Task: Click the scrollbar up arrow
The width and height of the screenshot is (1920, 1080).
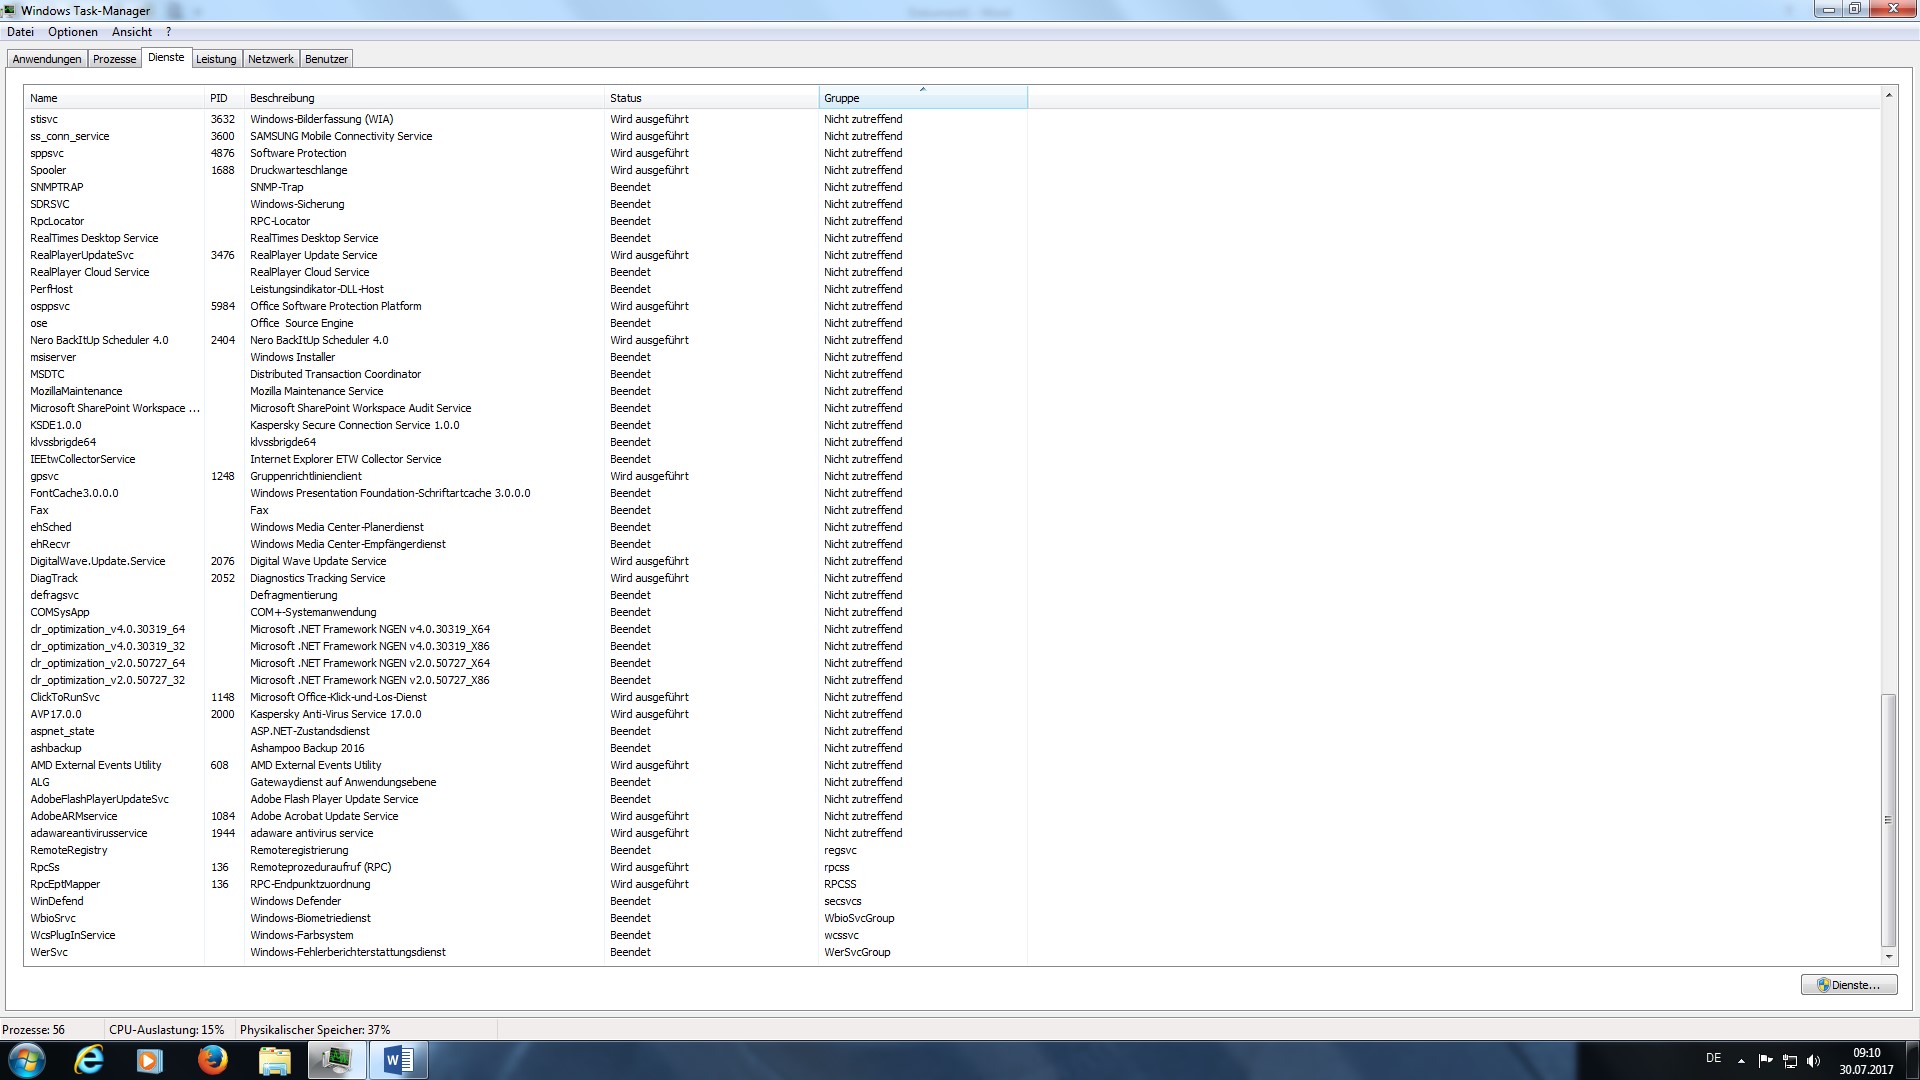Action: [1888, 95]
